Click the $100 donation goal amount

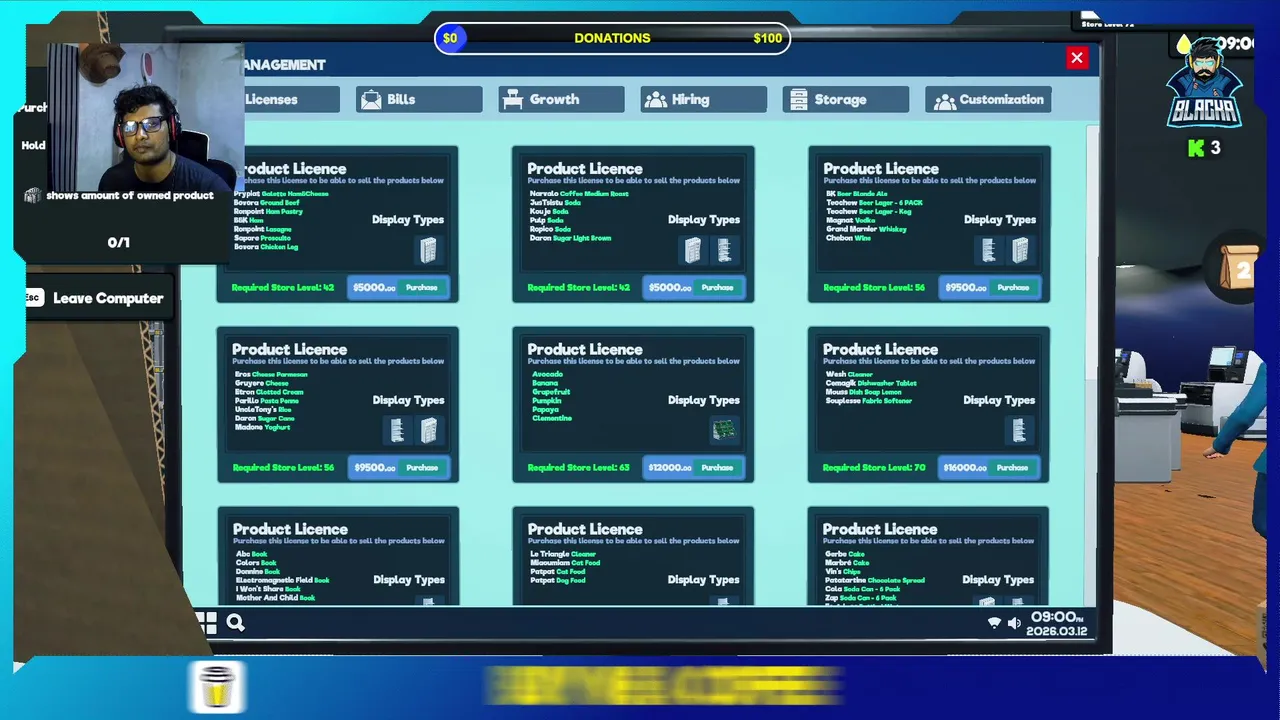(767, 38)
